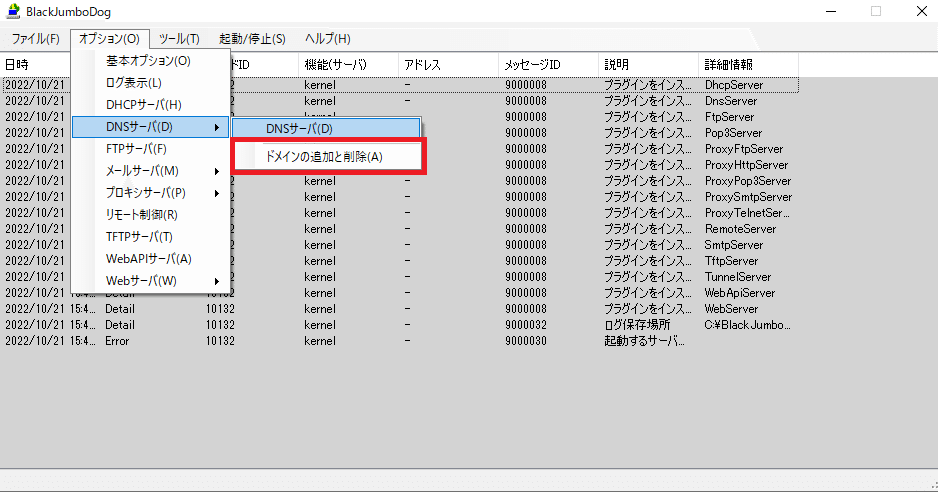Select the Pop3Server log row
938x492 pixels.
point(400,133)
